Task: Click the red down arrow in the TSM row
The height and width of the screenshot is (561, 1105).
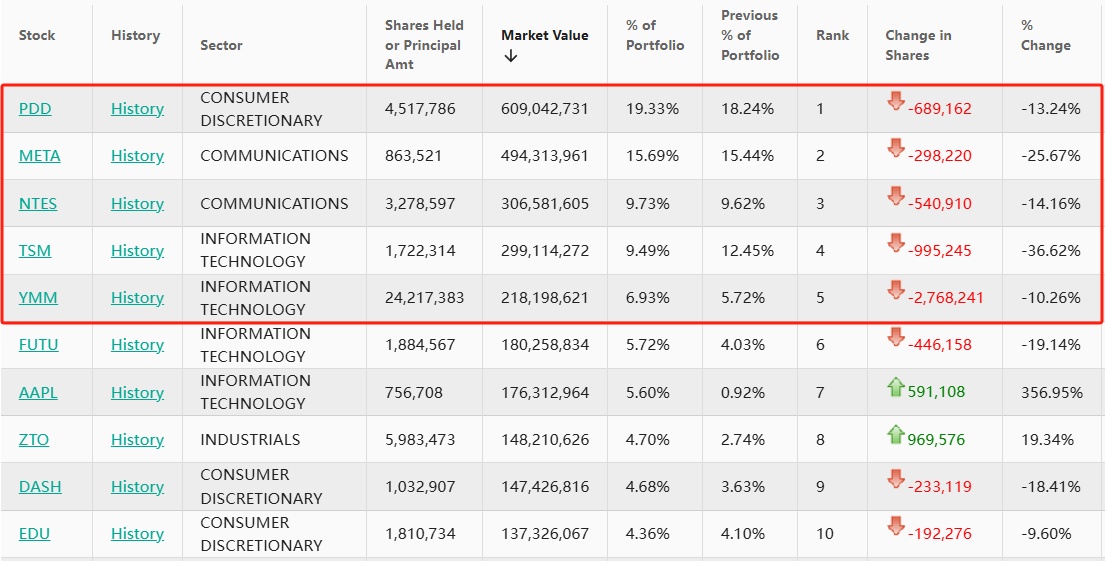Action: (895, 243)
